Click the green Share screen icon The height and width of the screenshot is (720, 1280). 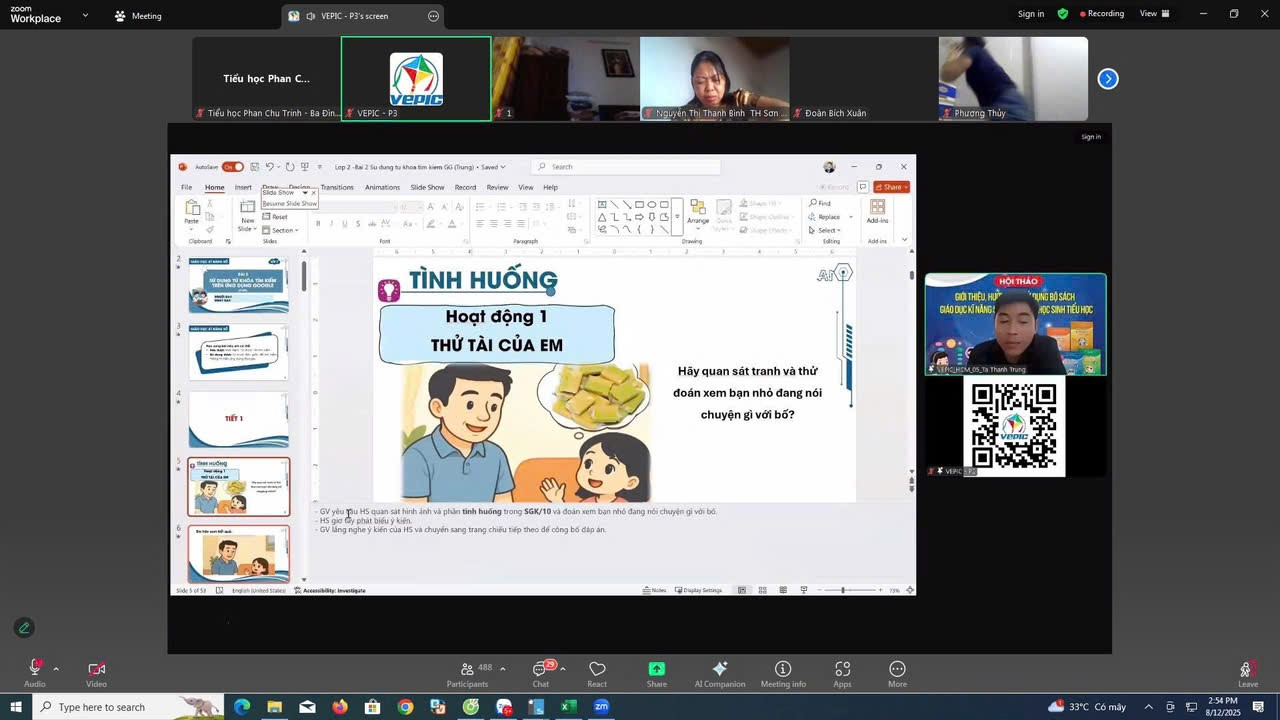point(656,670)
